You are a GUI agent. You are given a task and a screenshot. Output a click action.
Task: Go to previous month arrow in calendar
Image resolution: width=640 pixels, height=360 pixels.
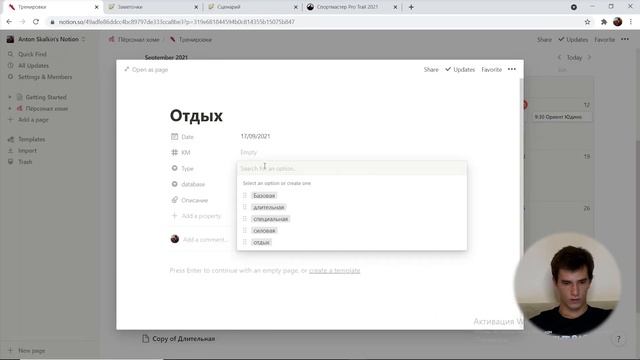pyautogui.click(x=560, y=58)
